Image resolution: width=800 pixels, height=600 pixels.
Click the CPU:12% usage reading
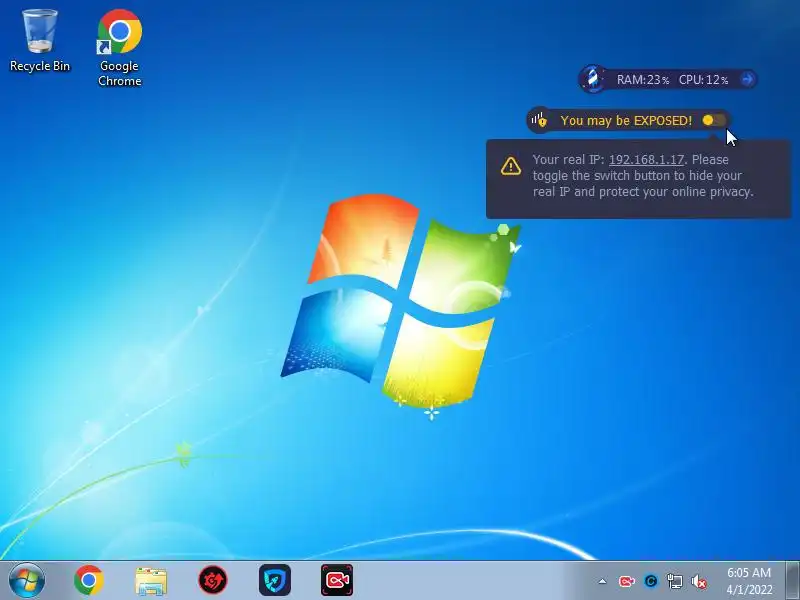point(704,80)
